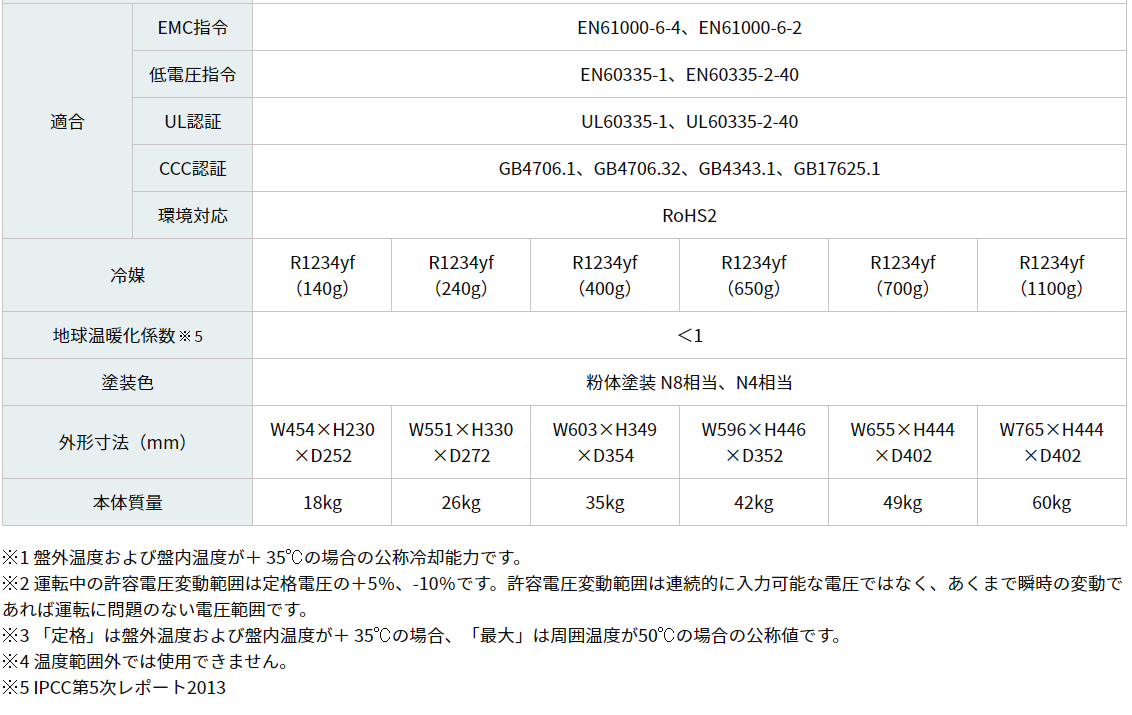Click the 粉体塗装 N8相当 paint color cell
The height and width of the screenshot is (715, 1132).
pos(689,382)
